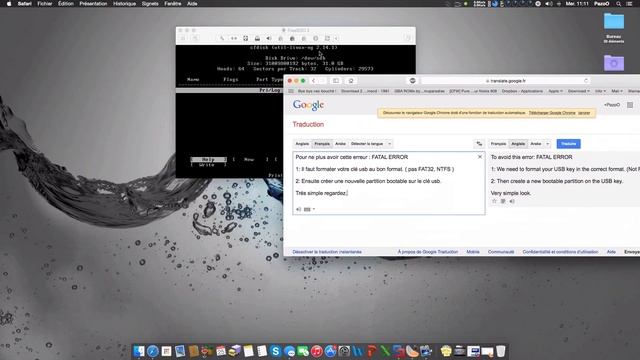Open the Fenêtre menu
Image resolution: width=640 pixels, height=360 pixels.
pos(173,4)
